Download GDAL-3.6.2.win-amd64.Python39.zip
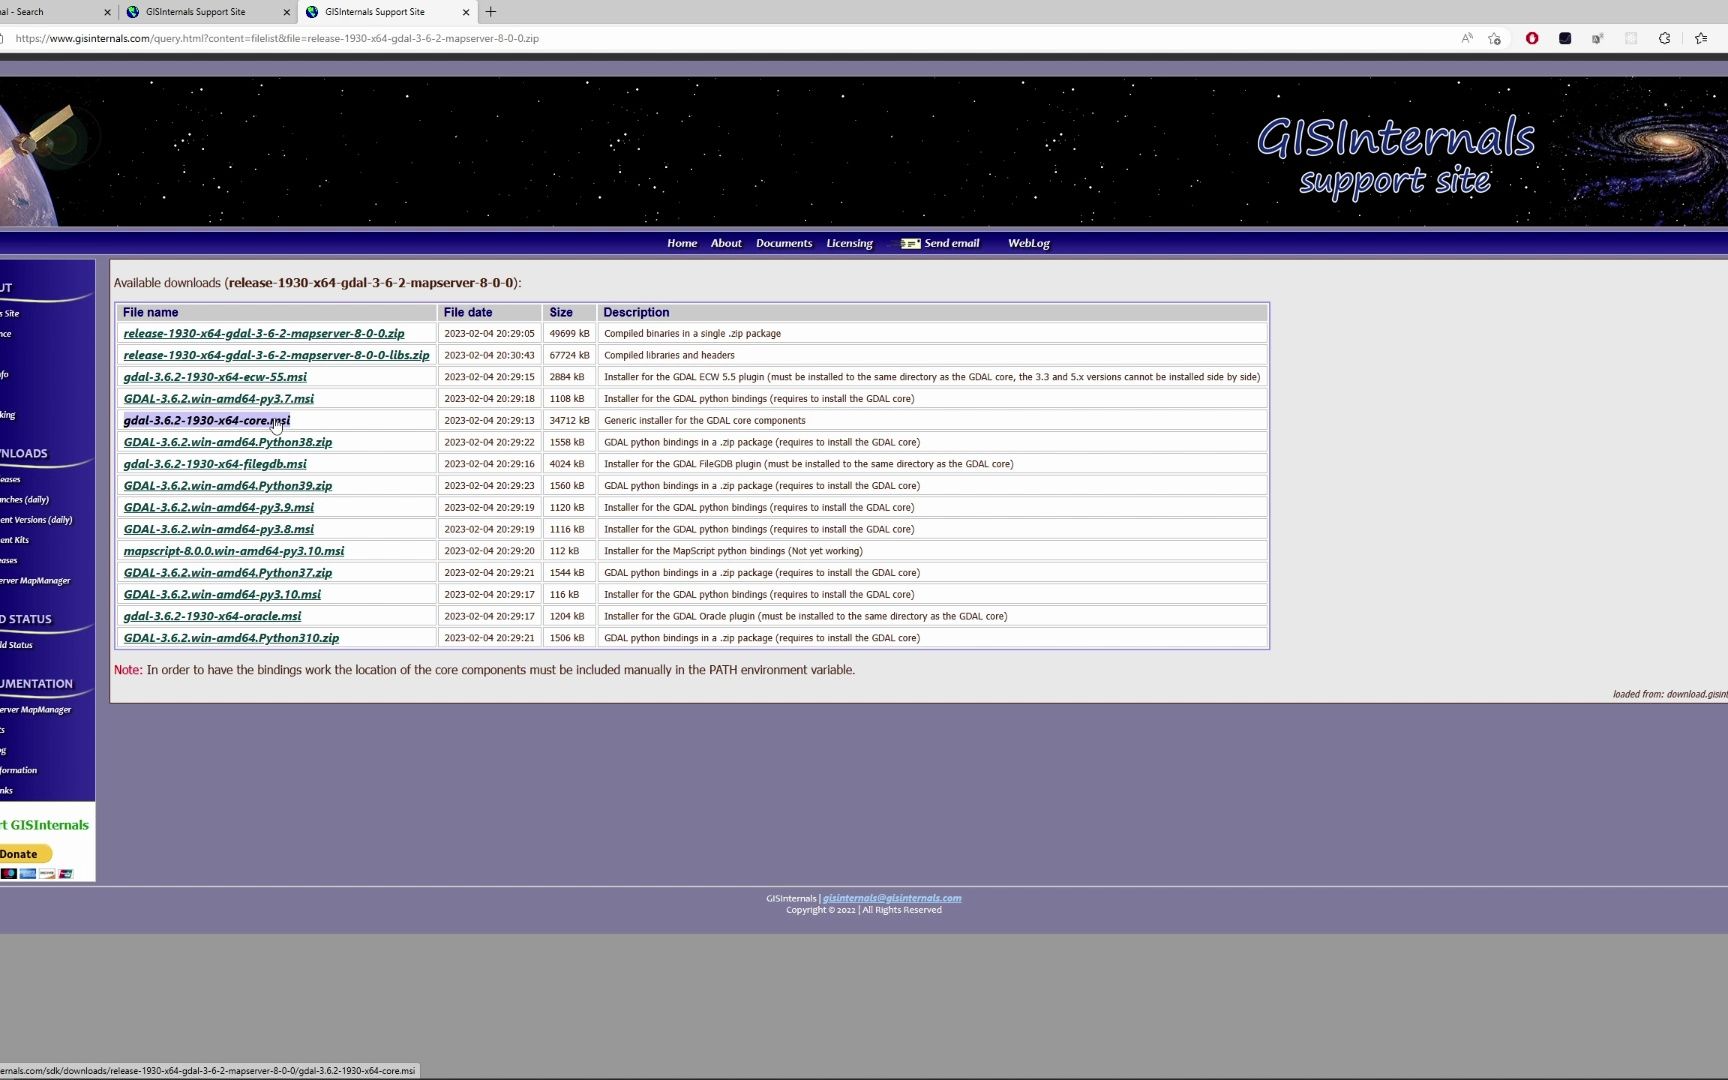This screenshot has width=1728, height=1080. [x=227, y=486]
